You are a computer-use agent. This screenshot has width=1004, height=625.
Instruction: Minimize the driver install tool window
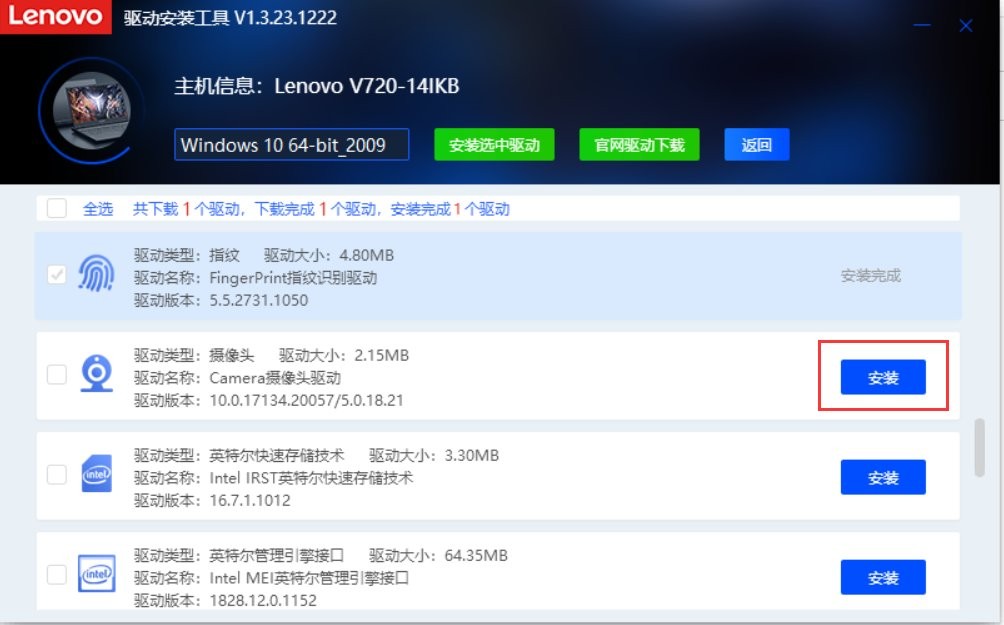pos(922,26)
